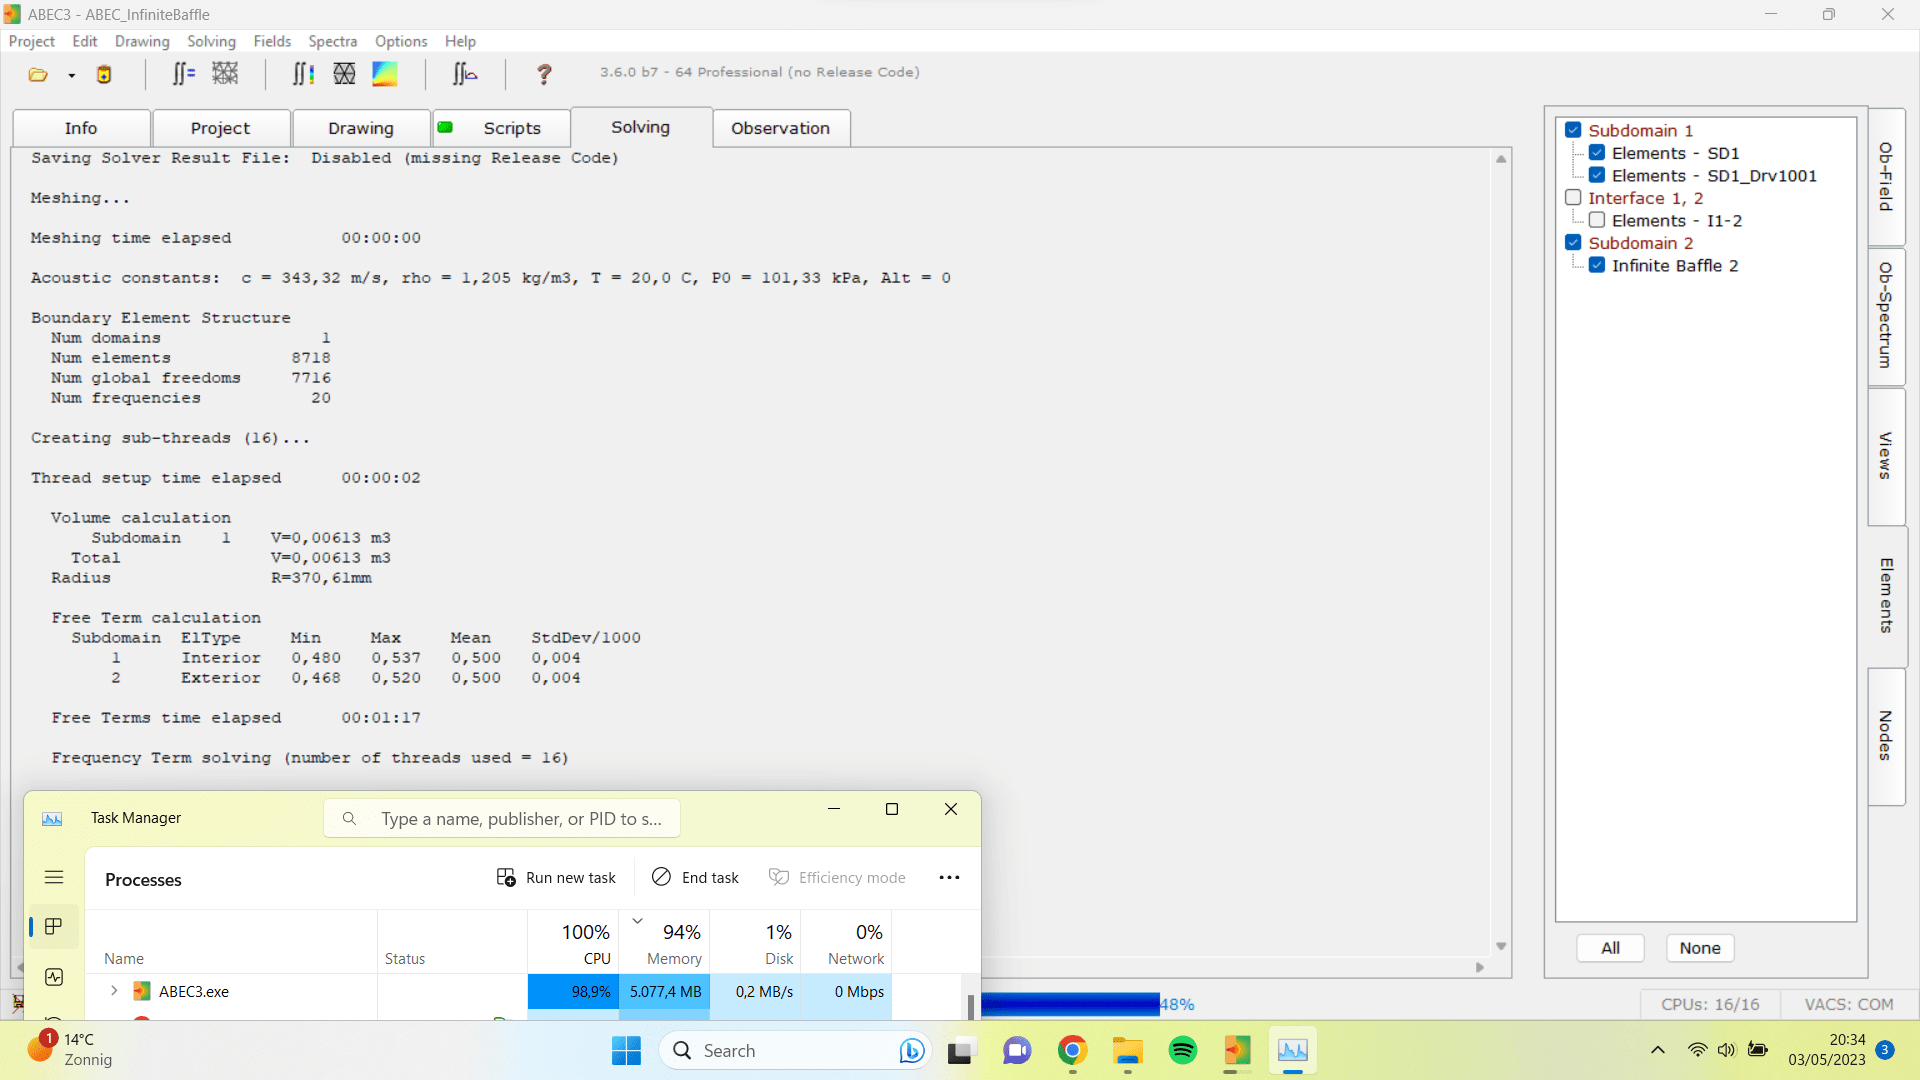Screen dimensions: 1920x1080
Task: Click the mesh grid toolbar icon
Action: click(x=226, y=73)
